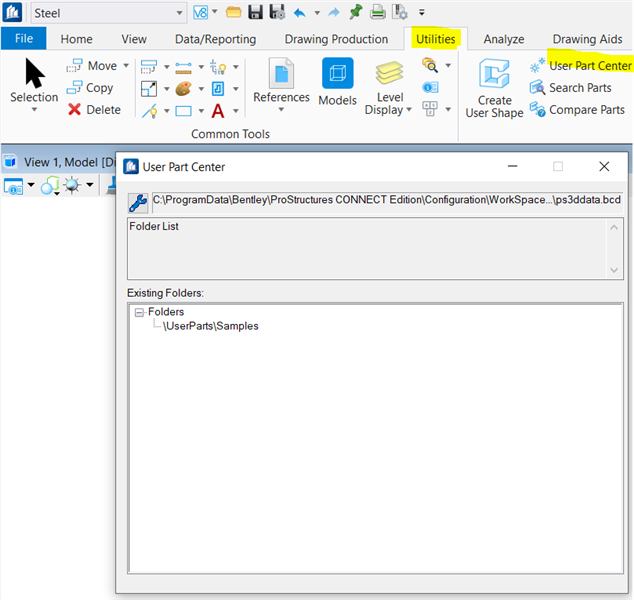The height and width of the screenshot is (600, 634).
Task: Switch to the Home ribbon tab
Action: (76, 39)
